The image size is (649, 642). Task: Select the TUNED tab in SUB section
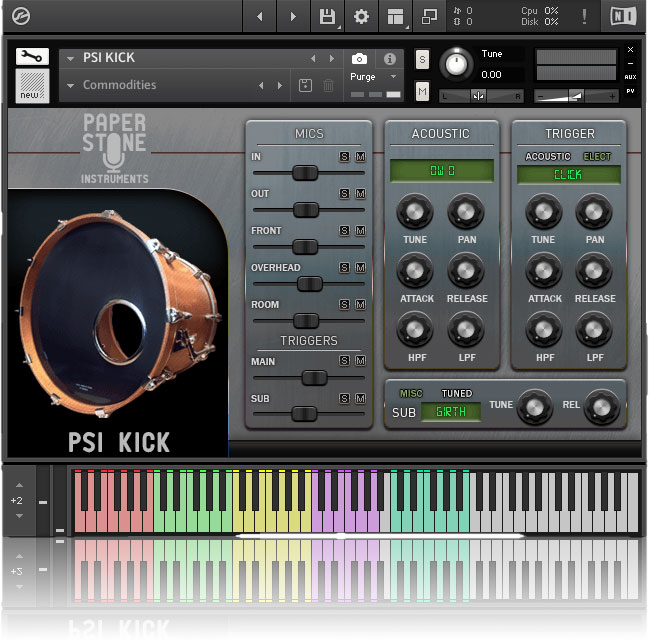[x=457, y=394]
